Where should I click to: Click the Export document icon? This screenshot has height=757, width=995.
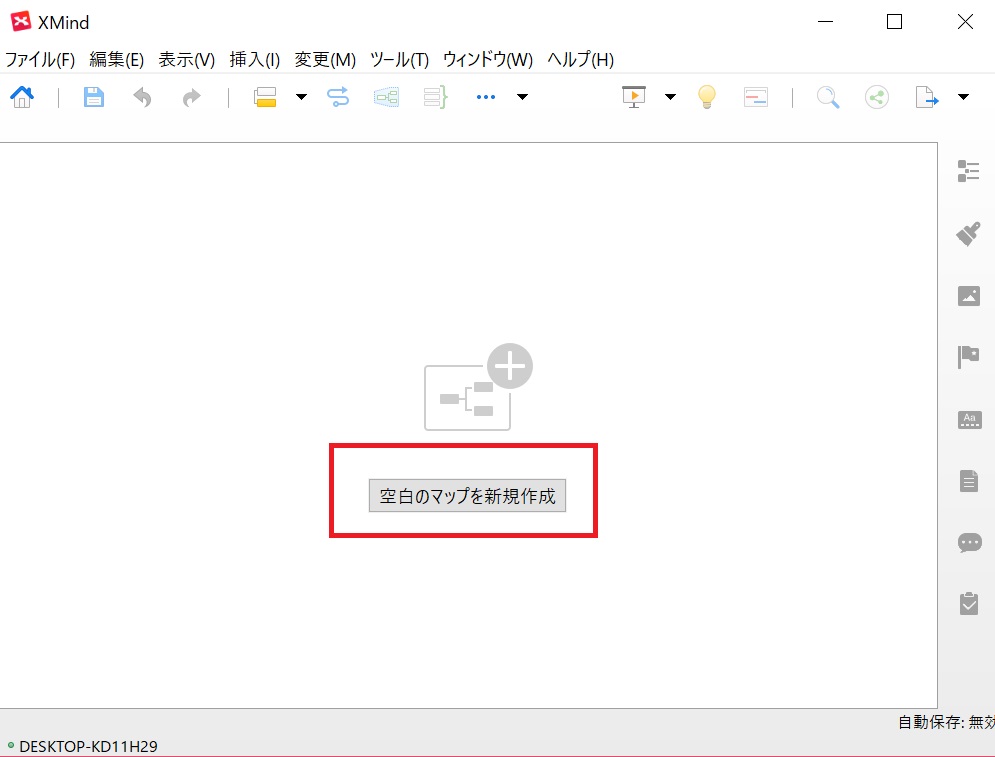(x=926, y=97)
